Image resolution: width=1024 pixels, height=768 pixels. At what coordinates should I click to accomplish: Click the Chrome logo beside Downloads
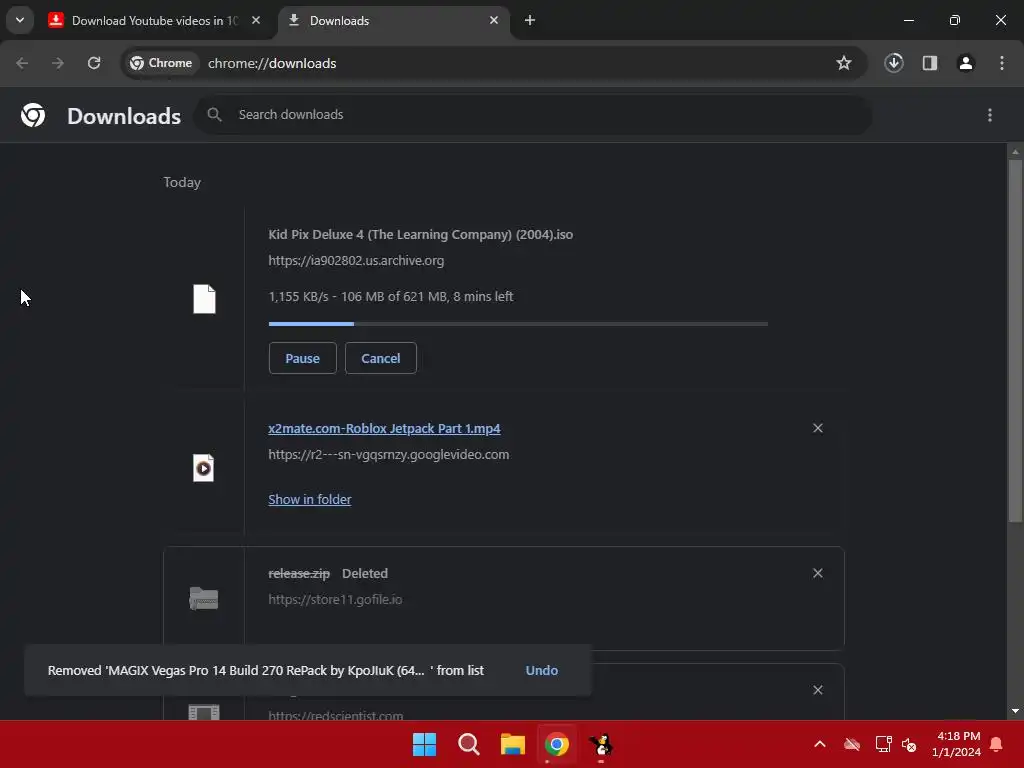33,115
